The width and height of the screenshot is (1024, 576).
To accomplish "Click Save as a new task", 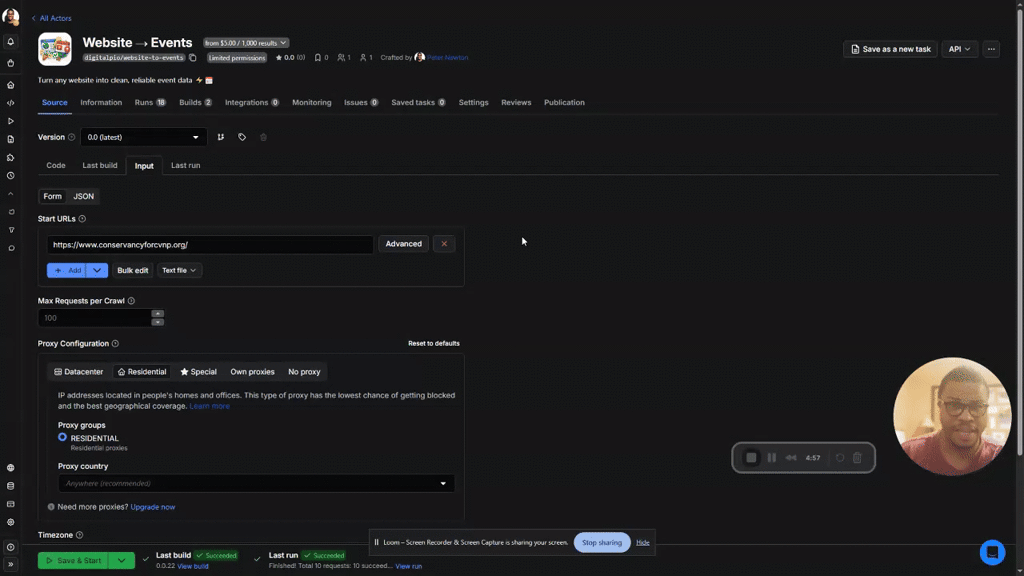I will 890,49.
